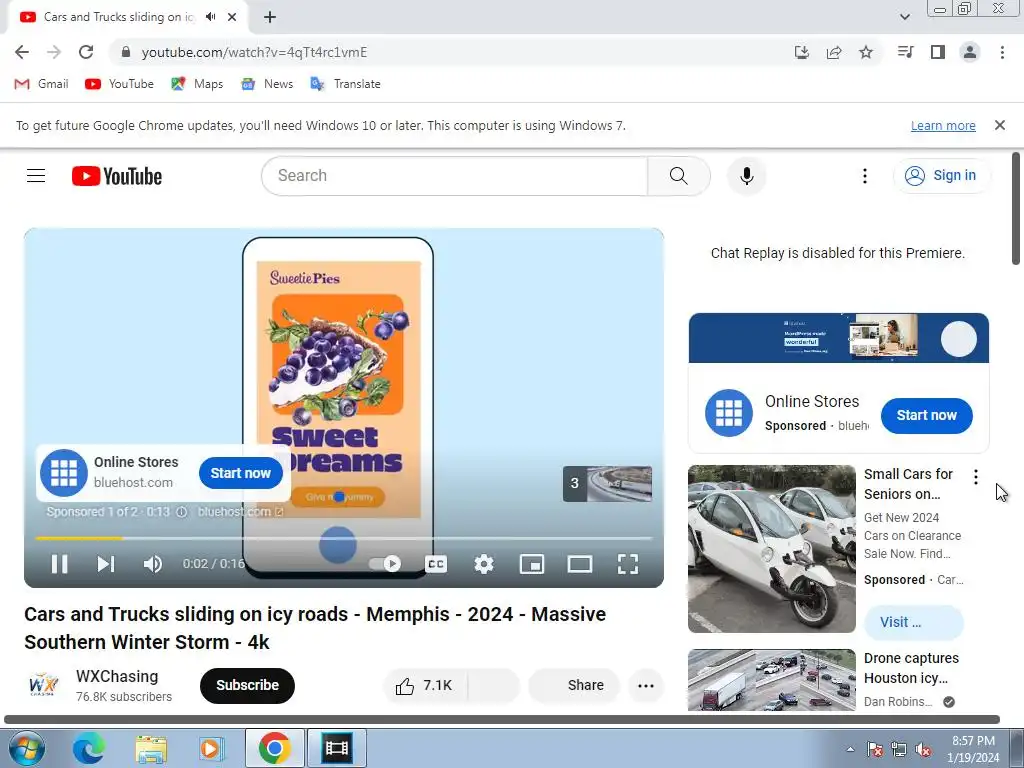This screenshot has height=768, width=1024.
Task: Toggle the autoplay switch in player
Action: [385, 564]
